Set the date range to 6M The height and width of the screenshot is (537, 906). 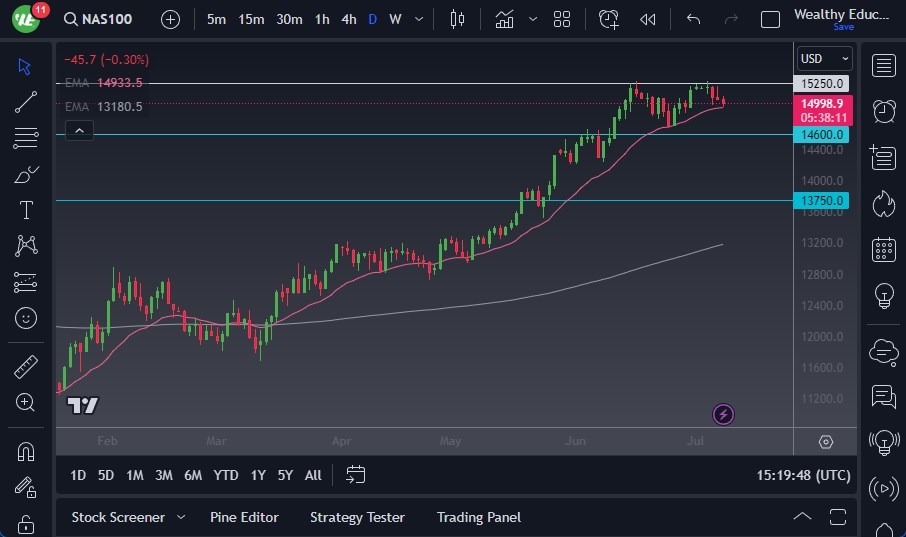193,475
